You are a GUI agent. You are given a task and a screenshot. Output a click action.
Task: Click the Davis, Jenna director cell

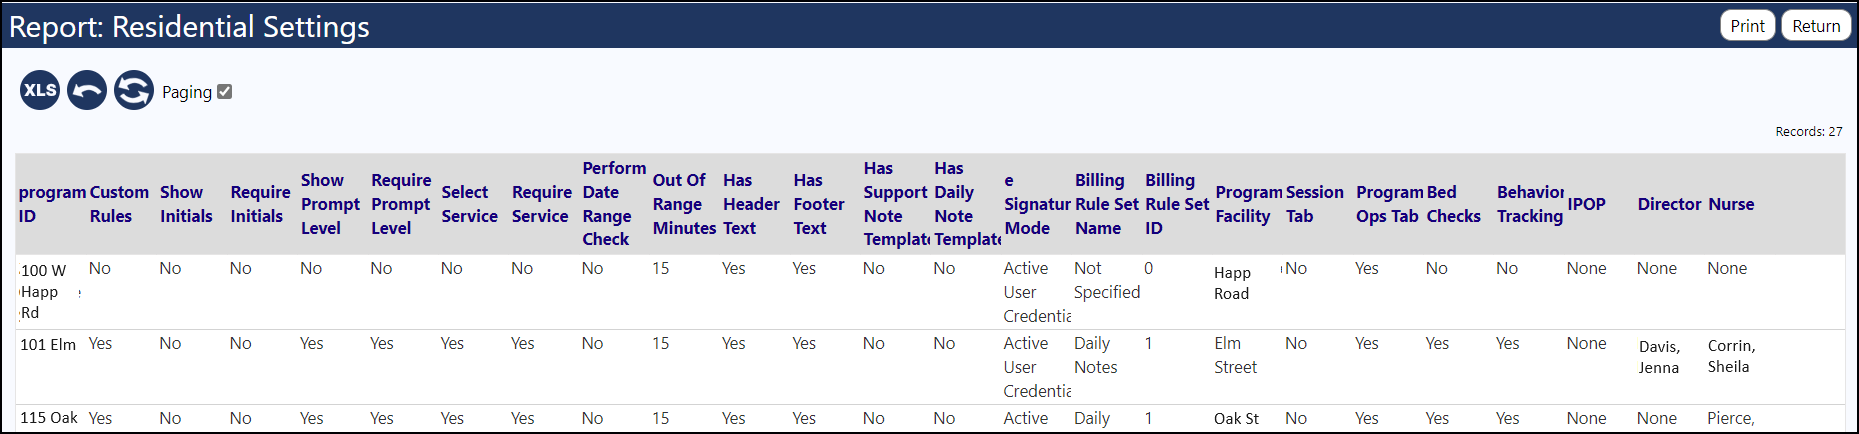(x=1659, y=357)
